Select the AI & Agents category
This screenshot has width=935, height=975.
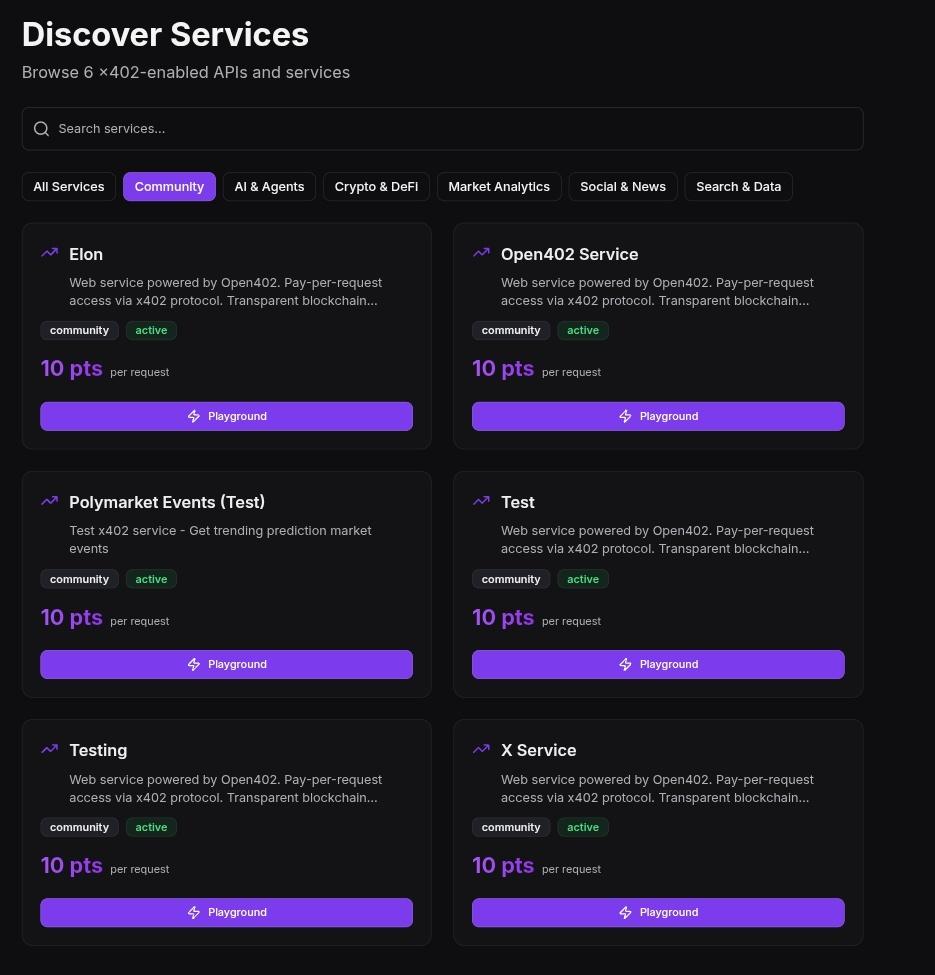[269, 186]
